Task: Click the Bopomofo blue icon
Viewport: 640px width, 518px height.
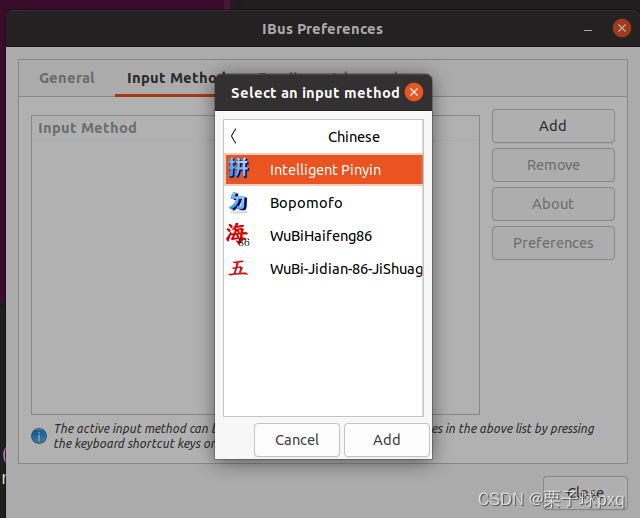Action: pyautogui.click(x=238, y=202)
